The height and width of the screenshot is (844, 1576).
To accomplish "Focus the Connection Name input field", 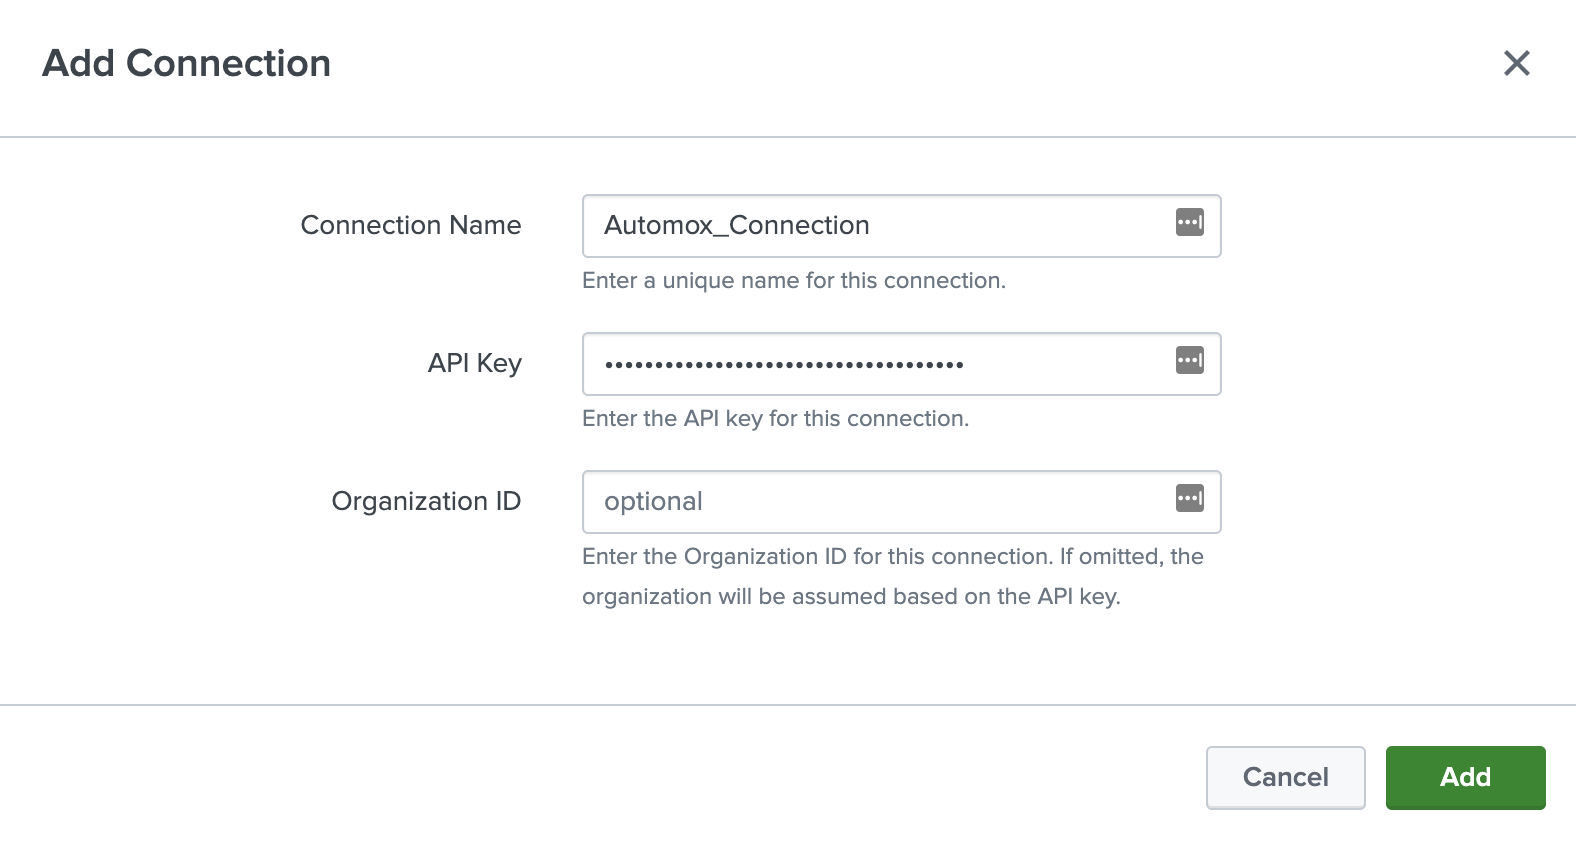I will (x=901, y=226).
